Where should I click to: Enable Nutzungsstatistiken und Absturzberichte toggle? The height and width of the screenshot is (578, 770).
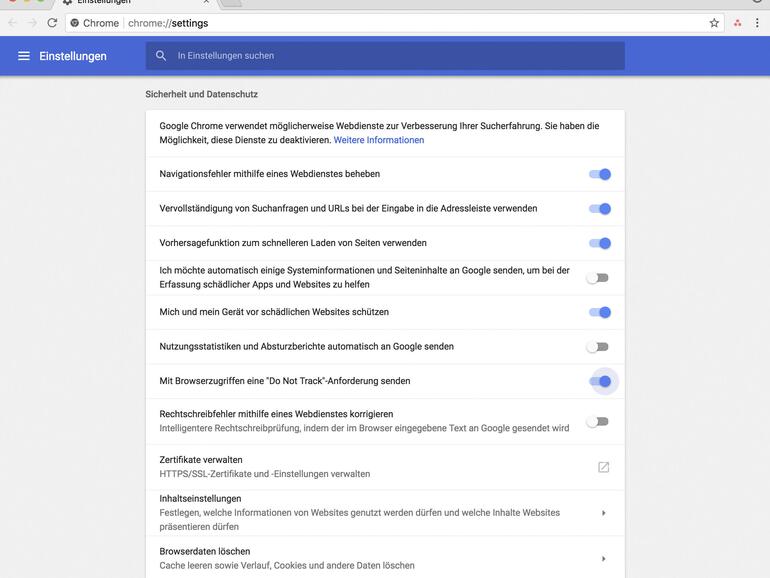(598, 347)
